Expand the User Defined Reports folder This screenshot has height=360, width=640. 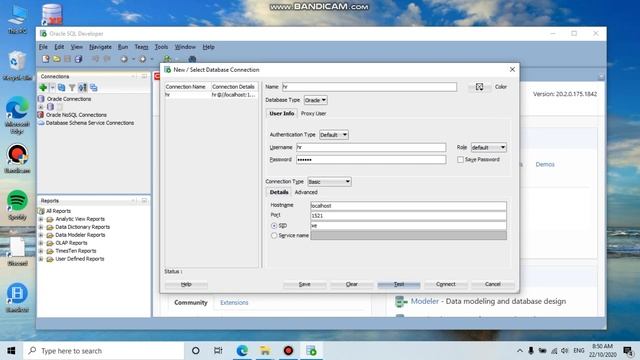41,259
